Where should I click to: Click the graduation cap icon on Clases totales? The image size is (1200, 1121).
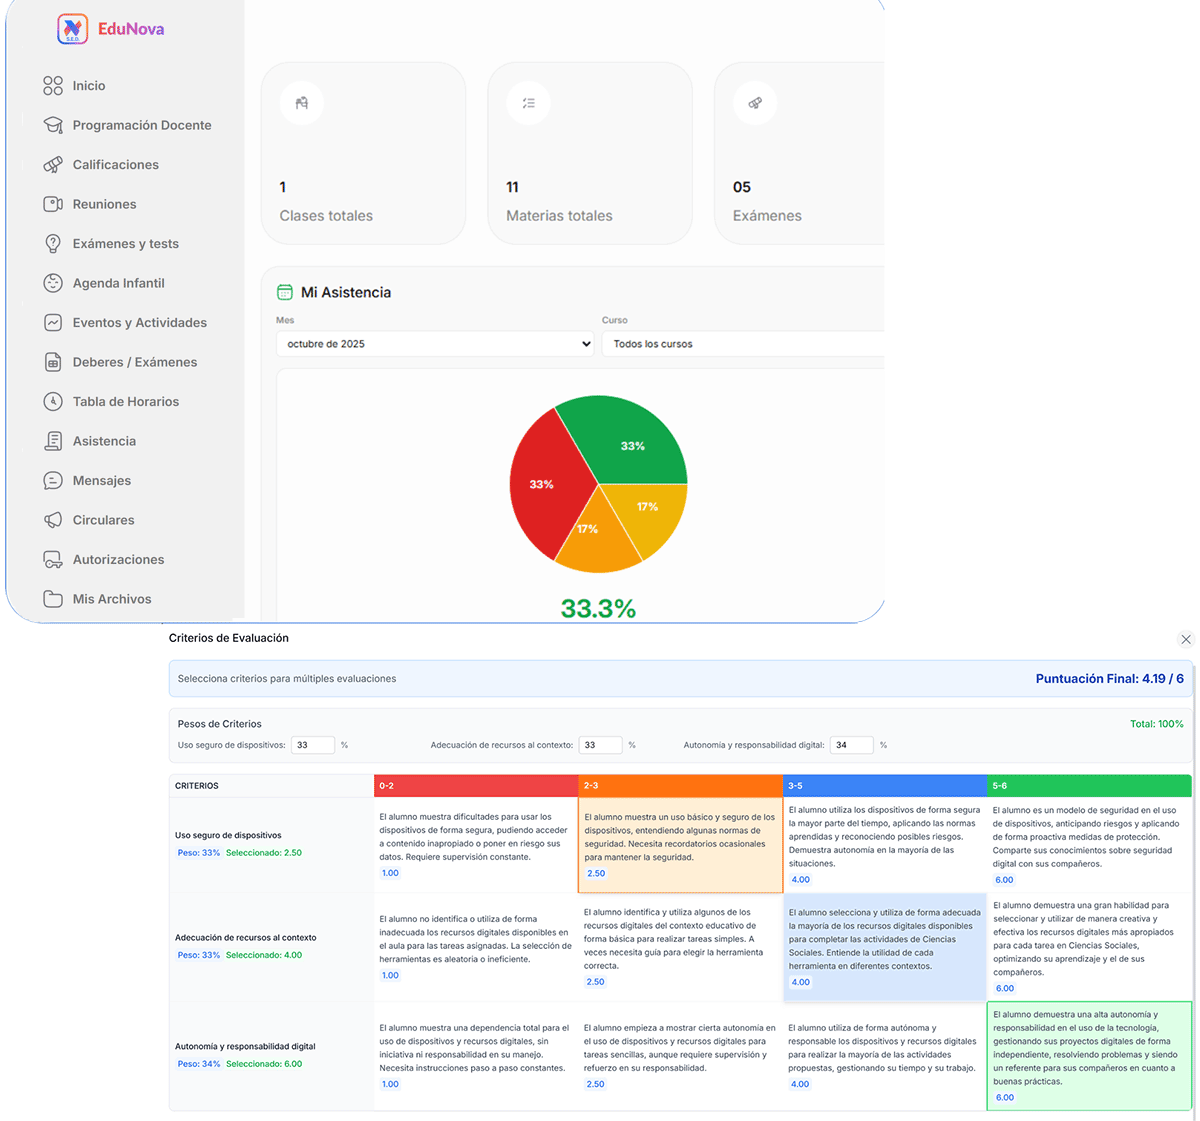pyautogui.click(x=300, y=102)
